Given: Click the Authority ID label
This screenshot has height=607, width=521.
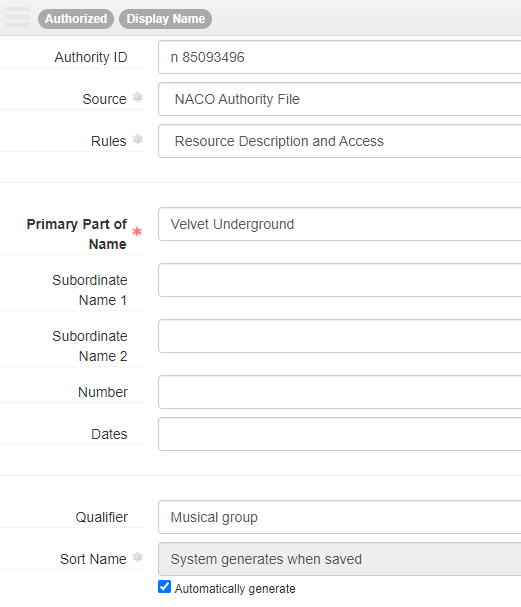Looking at the screenshot, I should [91, 57].
